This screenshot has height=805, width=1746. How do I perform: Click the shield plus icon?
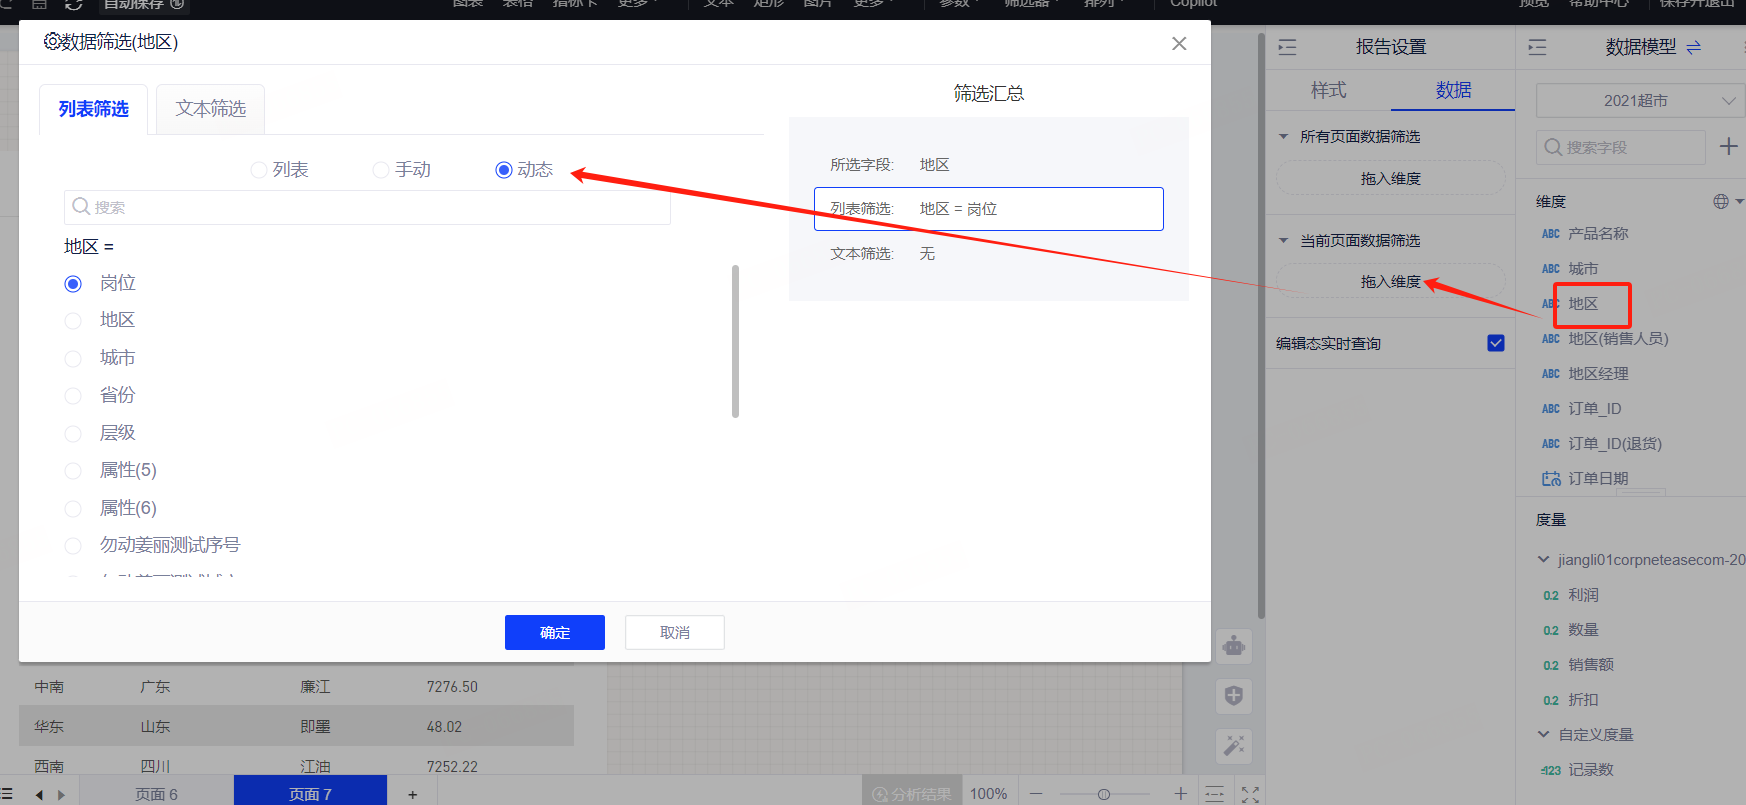point(1234,696)
